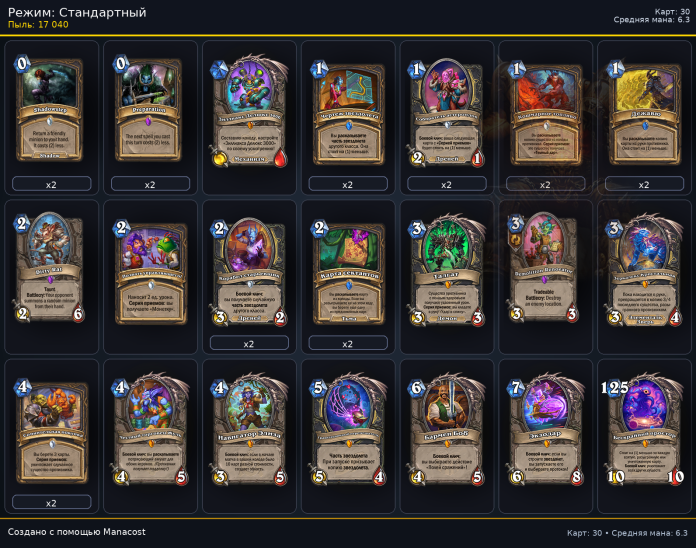Screen dimensions: 696x548
Task: Select the Shadowstep card thumbnail
Action: (50, 108)
